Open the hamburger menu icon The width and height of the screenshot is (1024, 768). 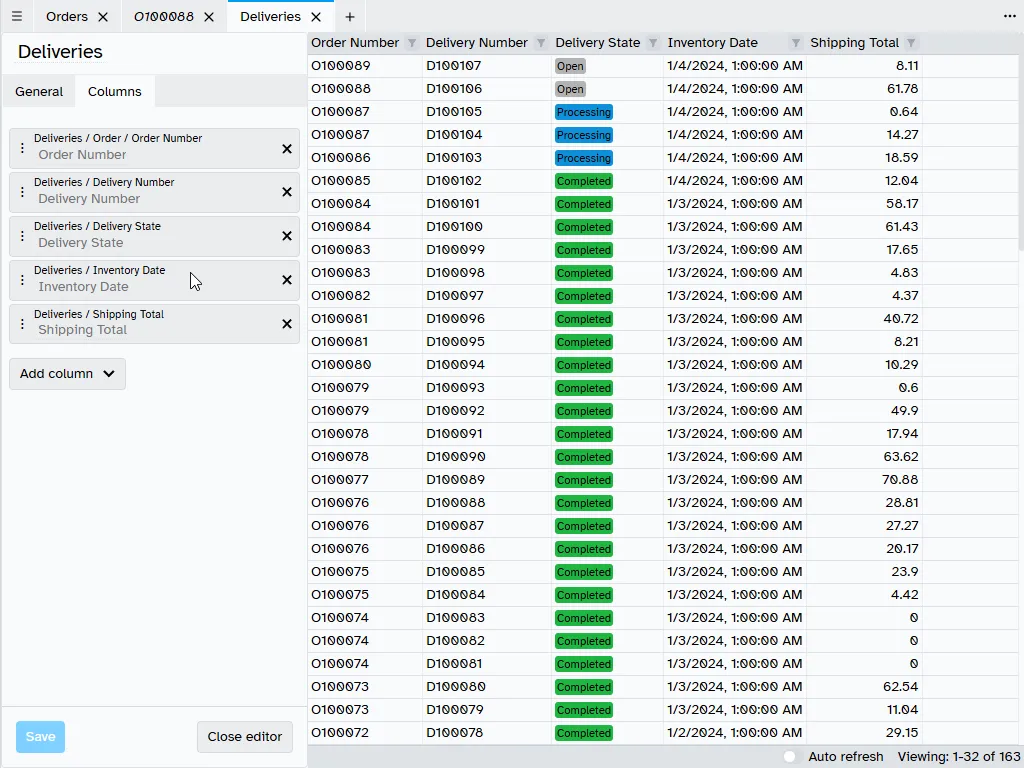(x=17, y=17)
